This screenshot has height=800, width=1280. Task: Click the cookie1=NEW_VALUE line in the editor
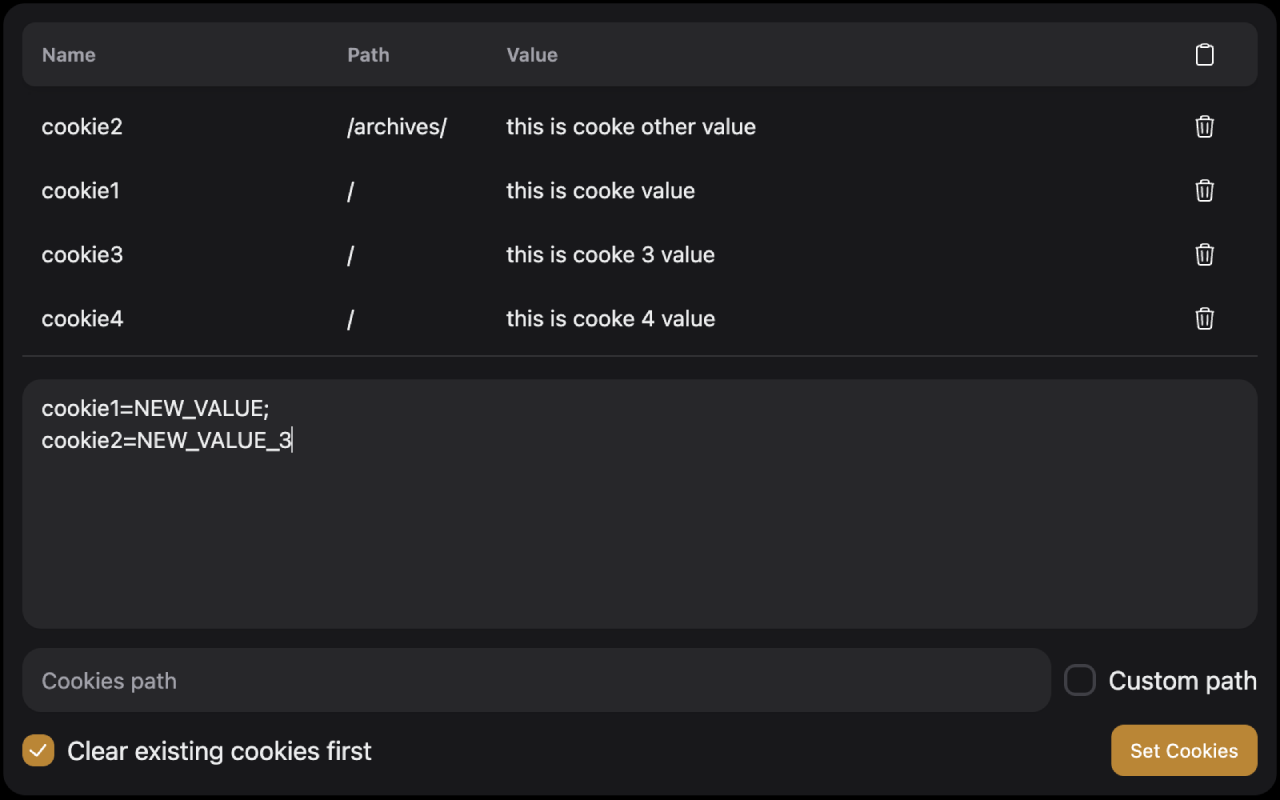pos(156,408)
